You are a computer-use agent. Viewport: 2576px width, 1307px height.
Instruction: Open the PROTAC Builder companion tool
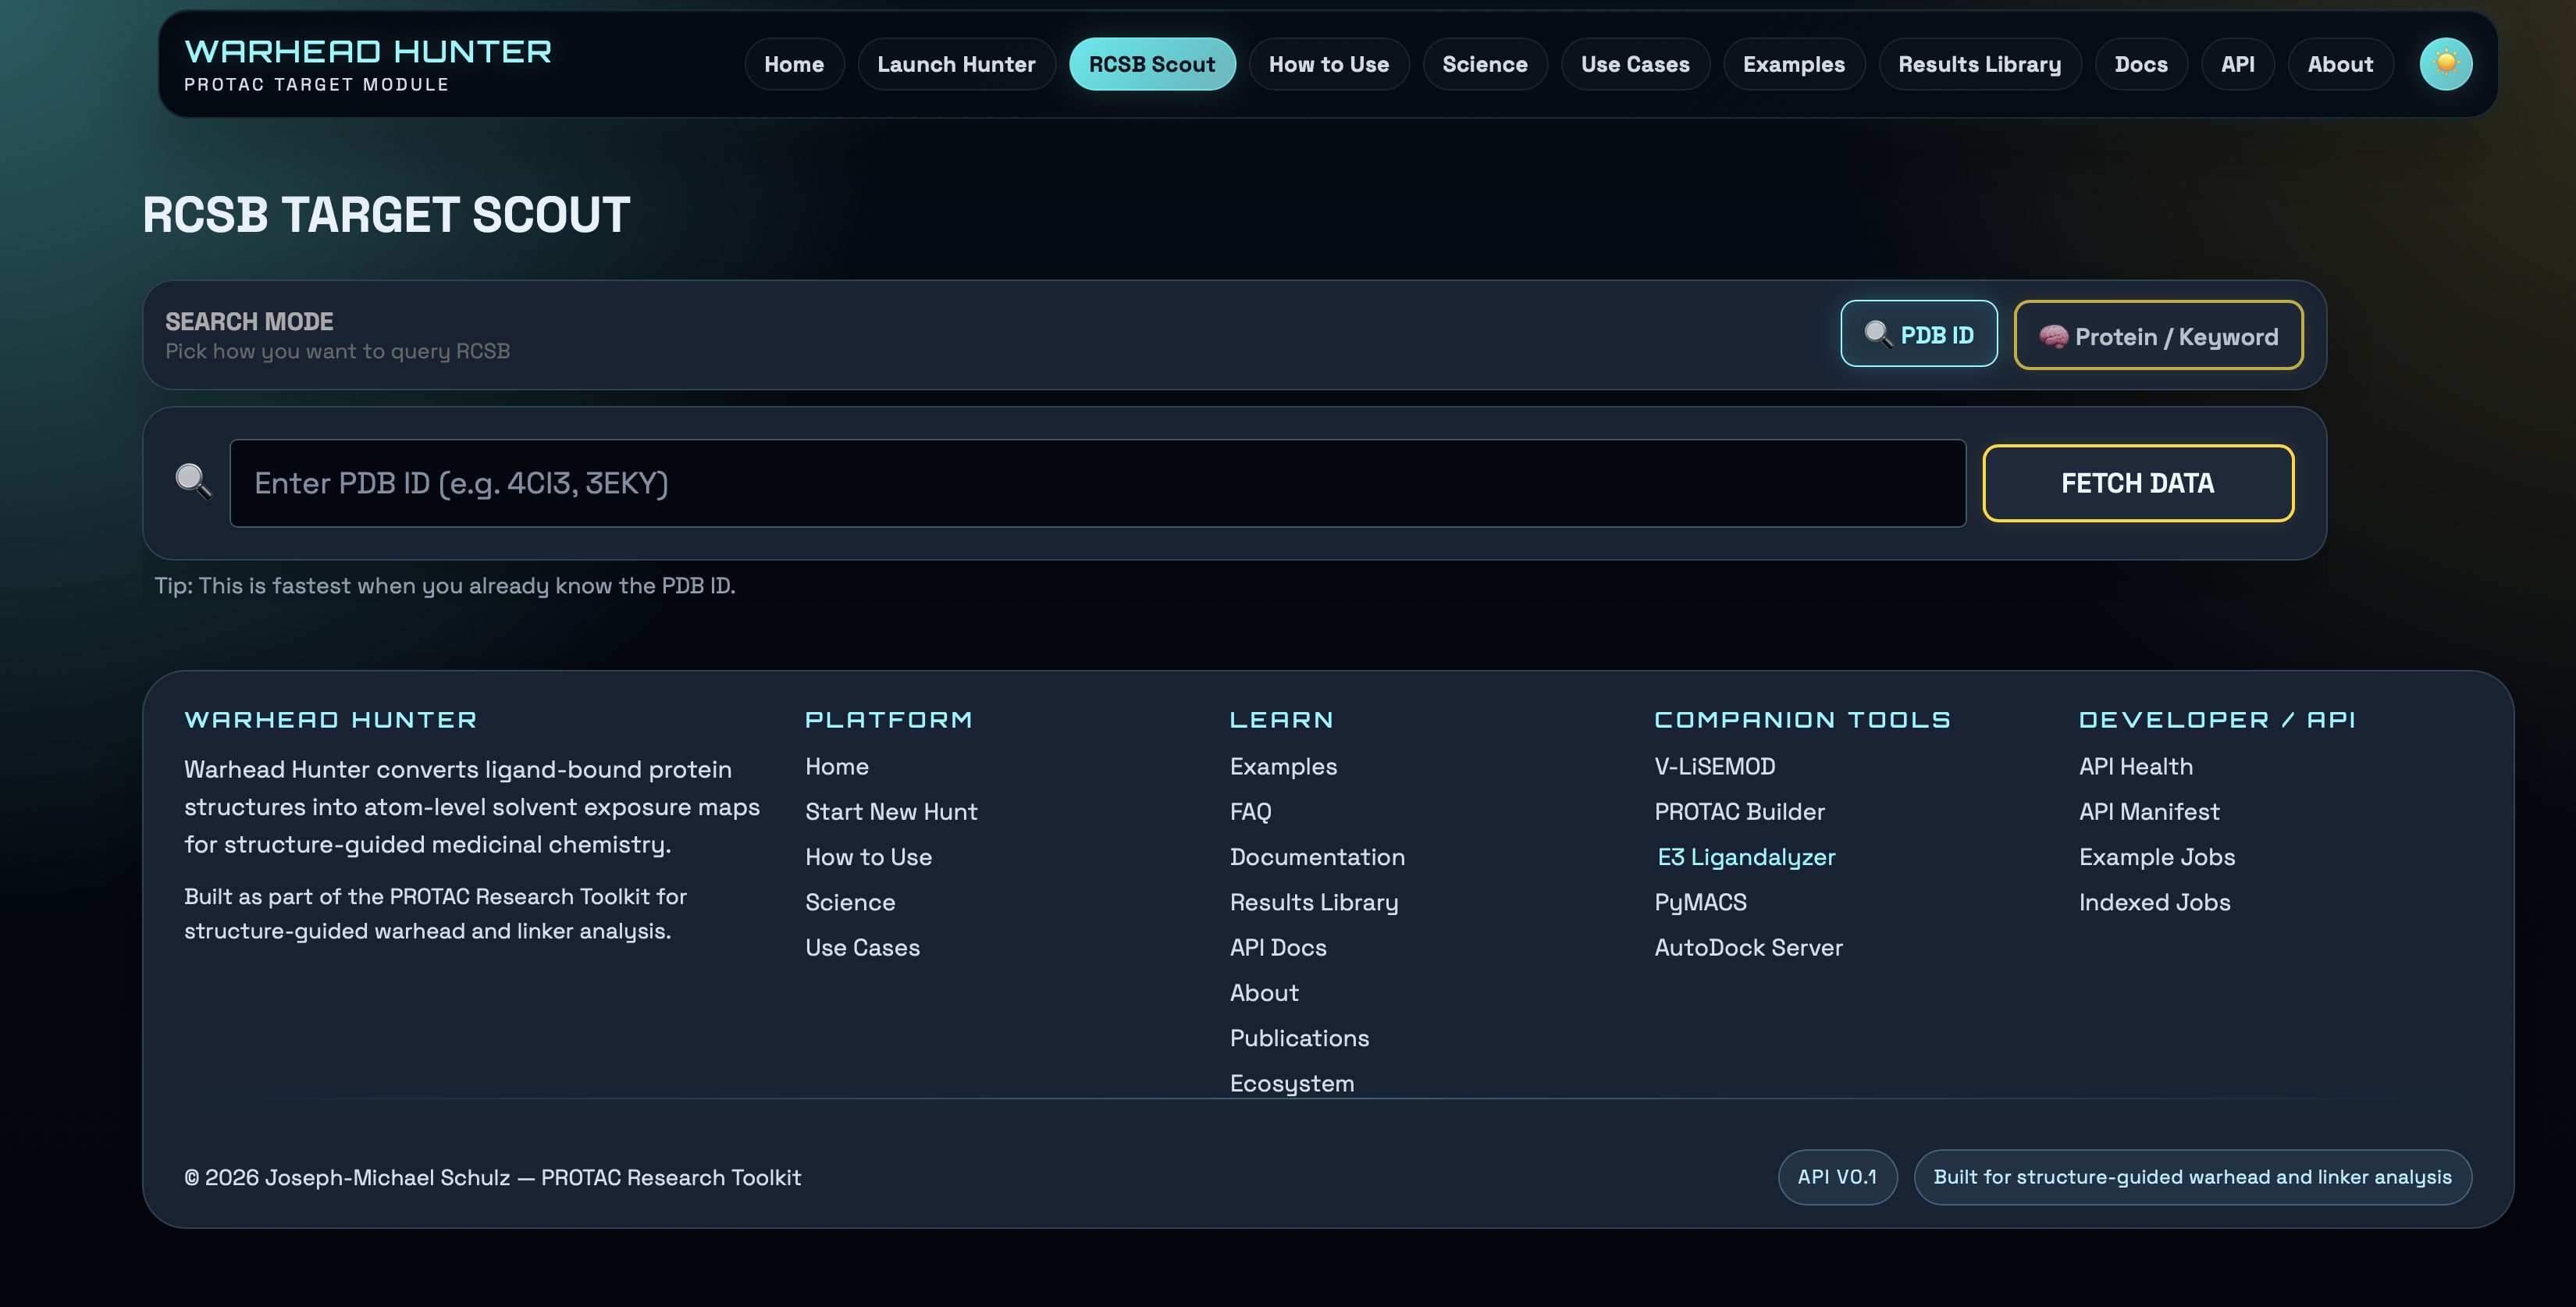click(x=1739, y=811)
